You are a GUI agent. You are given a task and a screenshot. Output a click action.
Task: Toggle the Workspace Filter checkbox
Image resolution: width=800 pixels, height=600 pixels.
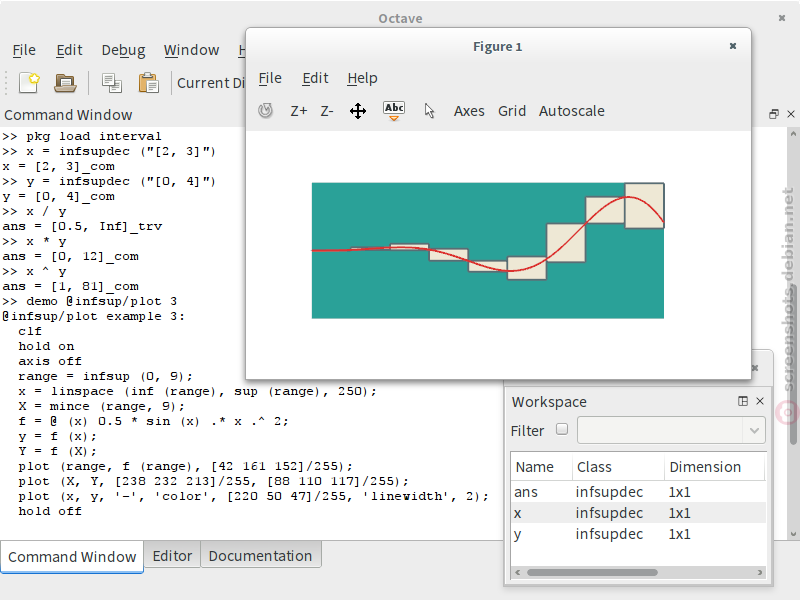tap(562, 429)
